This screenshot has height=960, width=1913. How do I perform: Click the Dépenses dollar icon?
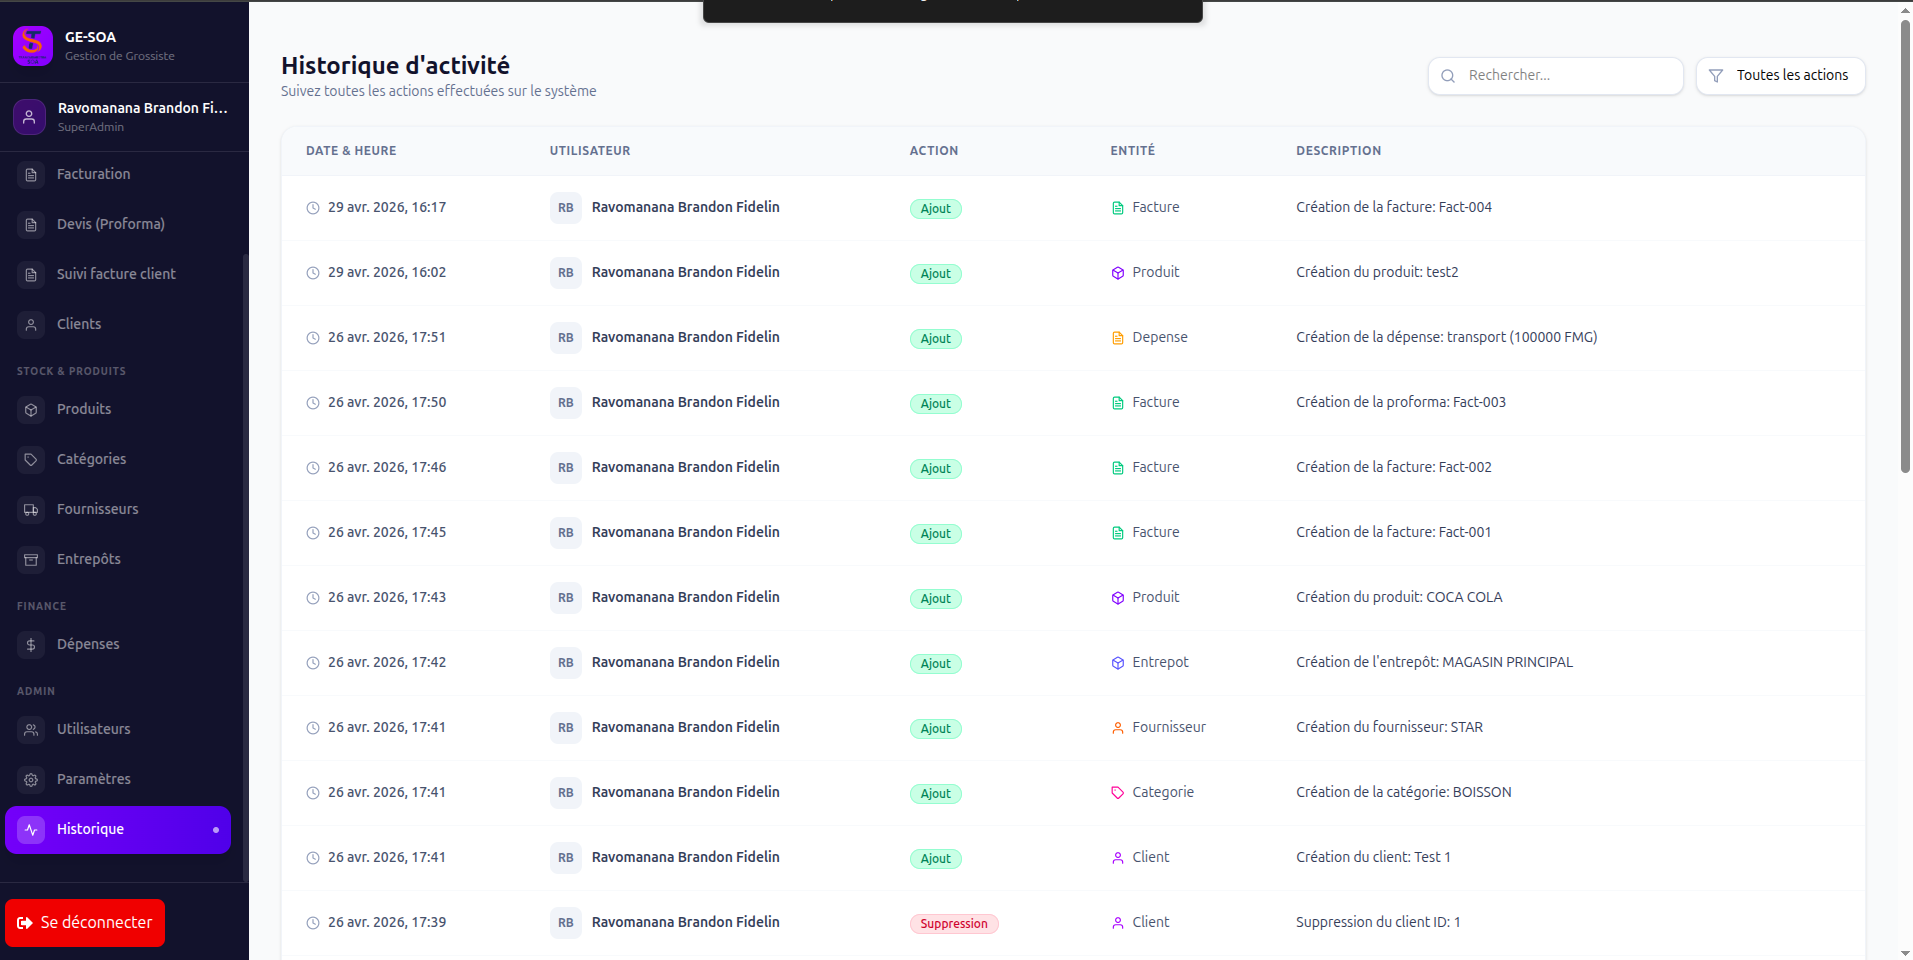[31, 645]
